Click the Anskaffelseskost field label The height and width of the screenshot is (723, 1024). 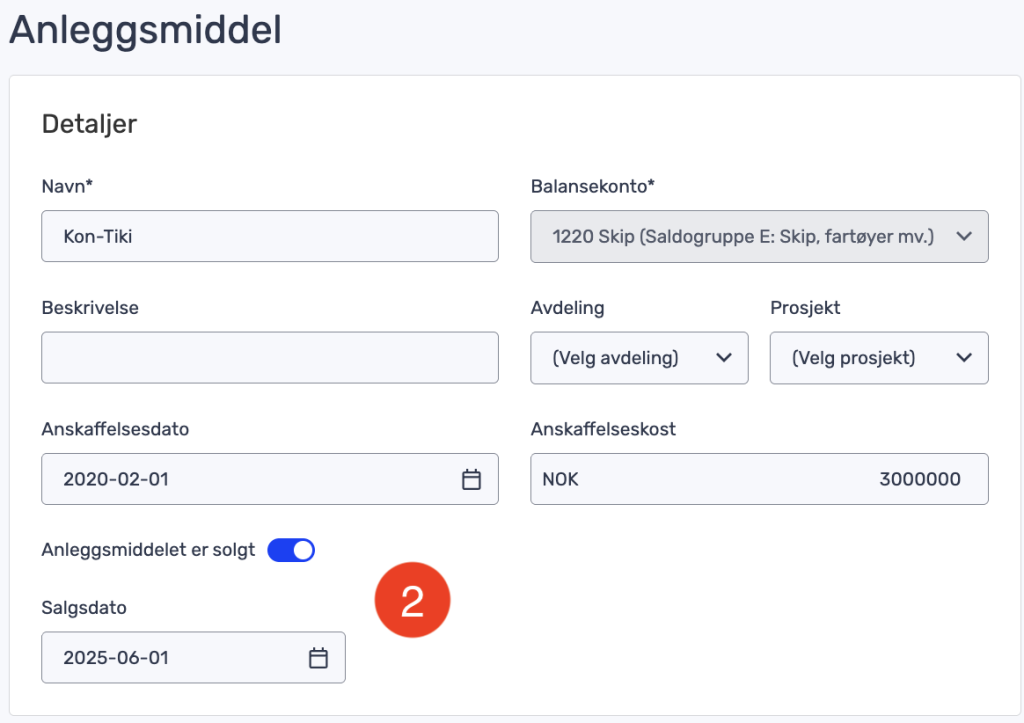pyautogui.click(x=603, y=429)
